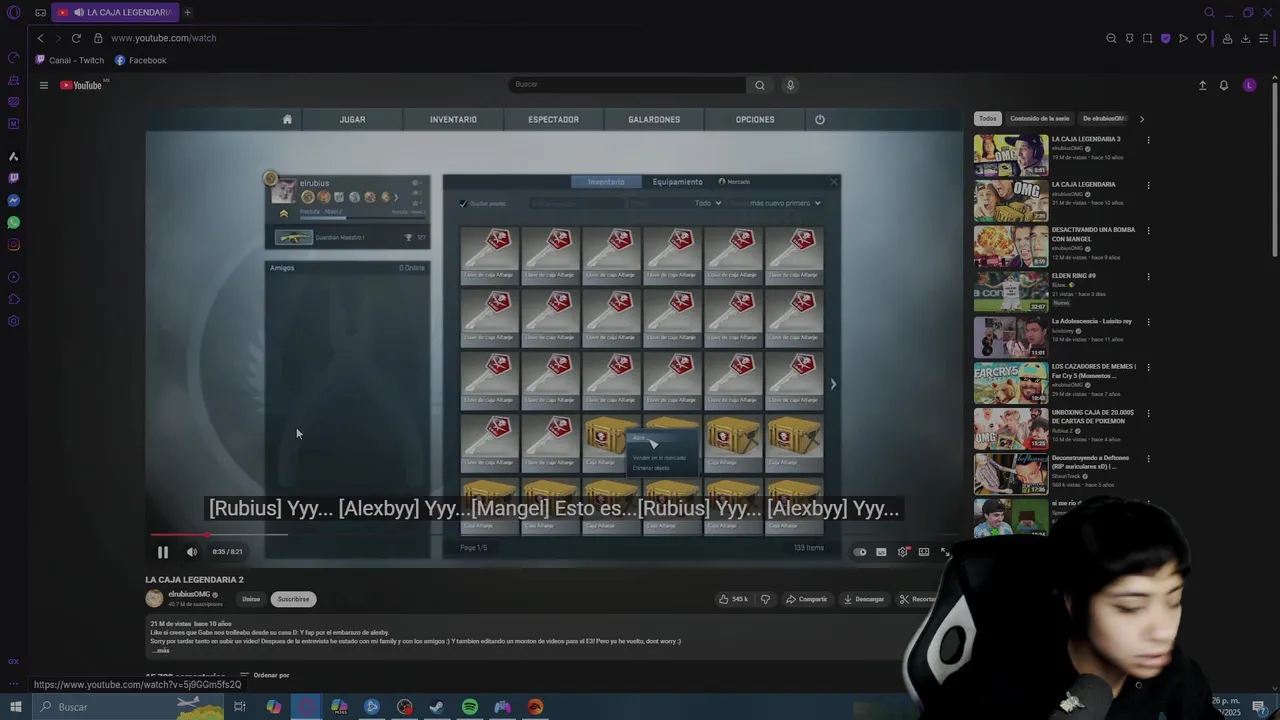1280x720 pixels.
Task: Open Instagram in the Opera sidebar
Action: click(x=13, y=244)
